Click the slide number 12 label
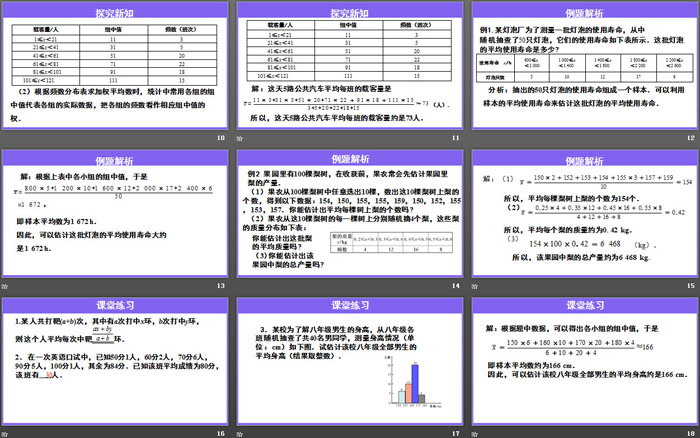 (691, 138)
